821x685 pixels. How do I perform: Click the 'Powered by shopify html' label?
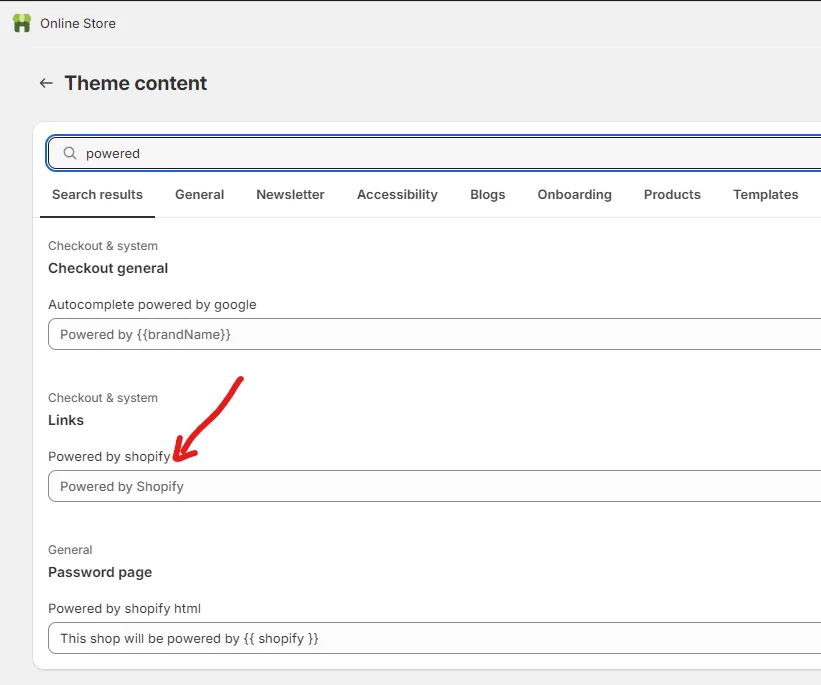(124, 608)
